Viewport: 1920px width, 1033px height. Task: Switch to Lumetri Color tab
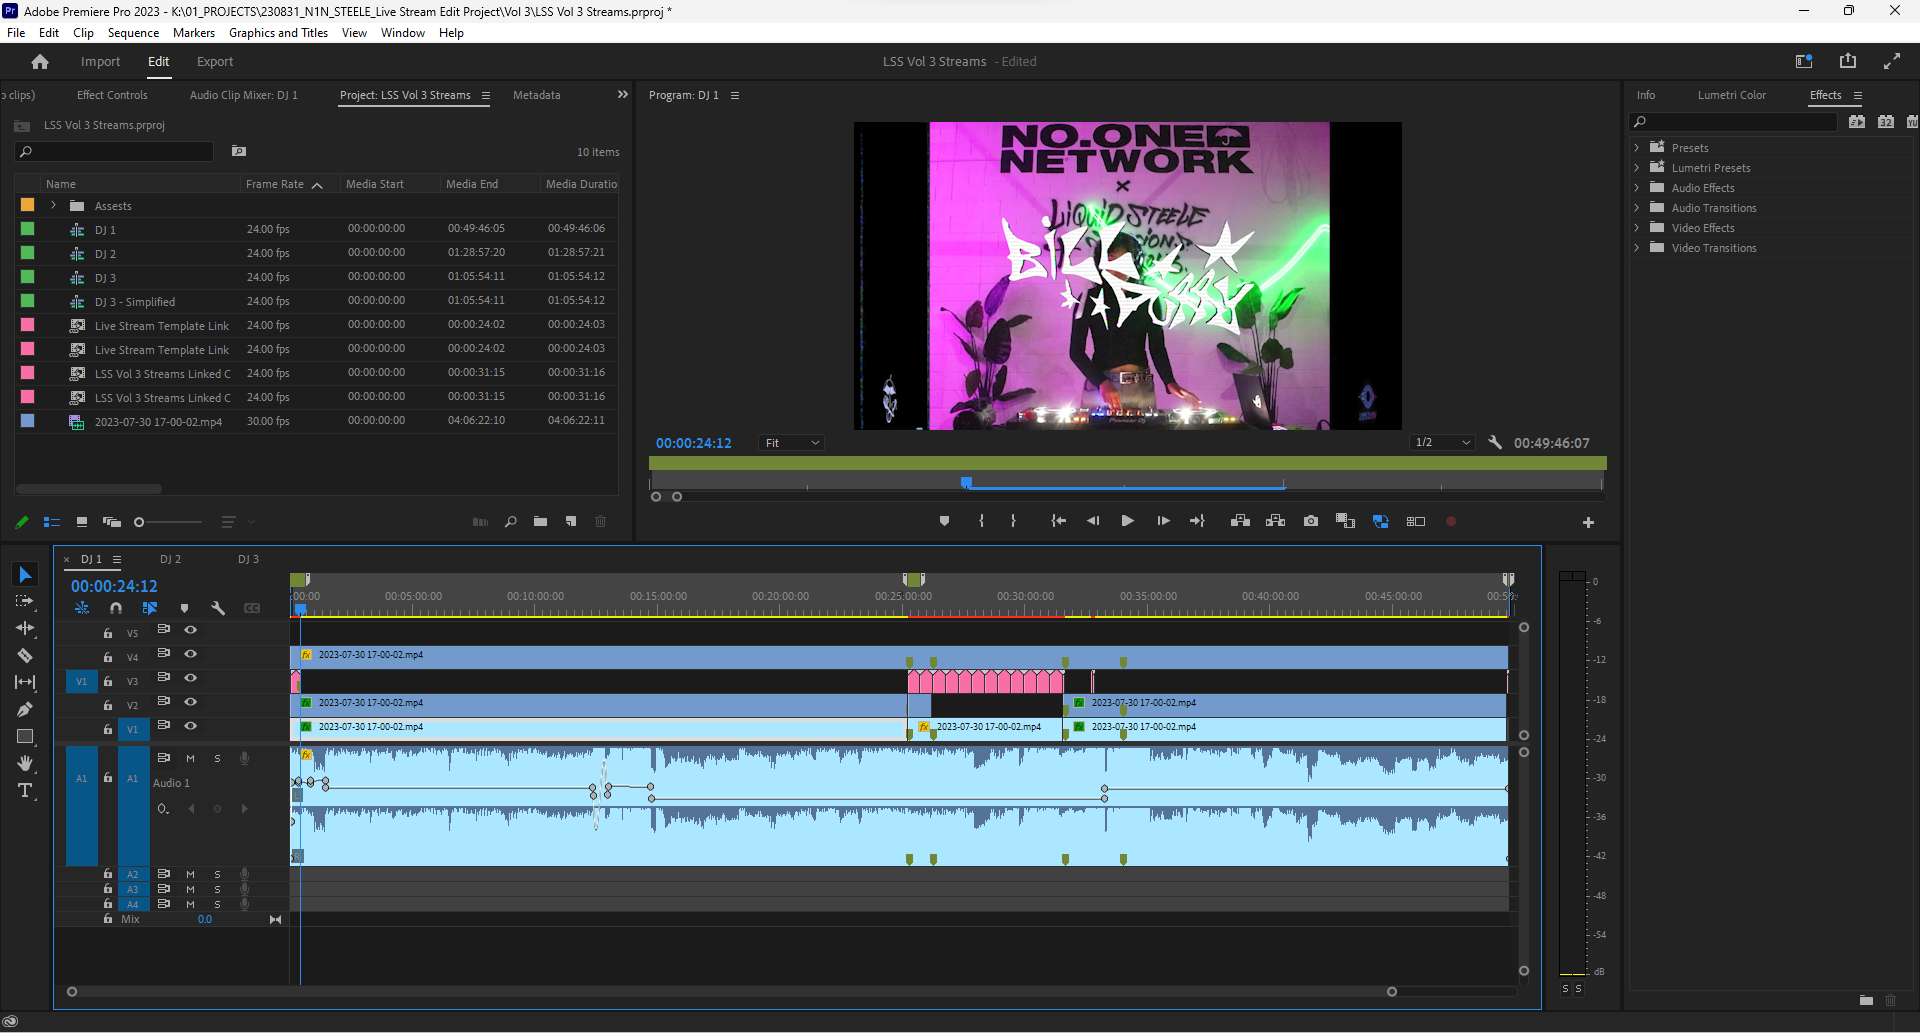click(1731, 95)
